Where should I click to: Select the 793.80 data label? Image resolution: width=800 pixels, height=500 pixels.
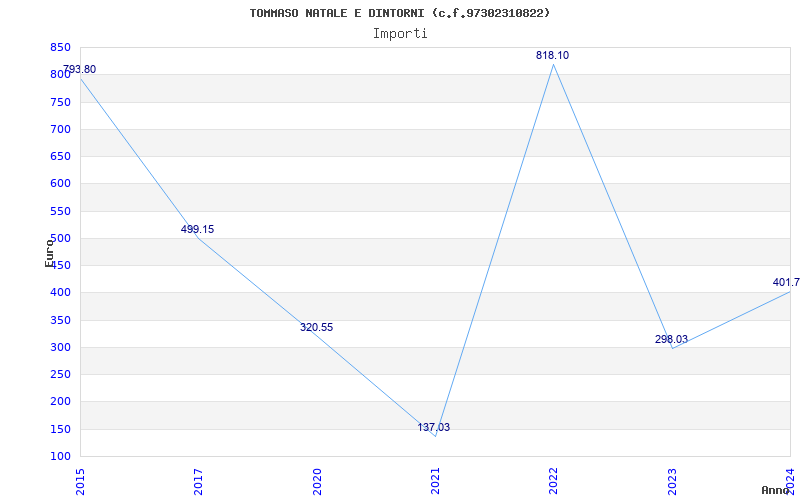79,69
